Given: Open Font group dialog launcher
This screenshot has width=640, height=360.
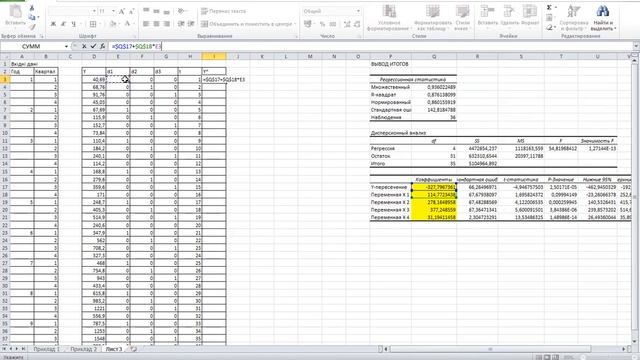Looking at the screenshot, I should click(136, 36).
